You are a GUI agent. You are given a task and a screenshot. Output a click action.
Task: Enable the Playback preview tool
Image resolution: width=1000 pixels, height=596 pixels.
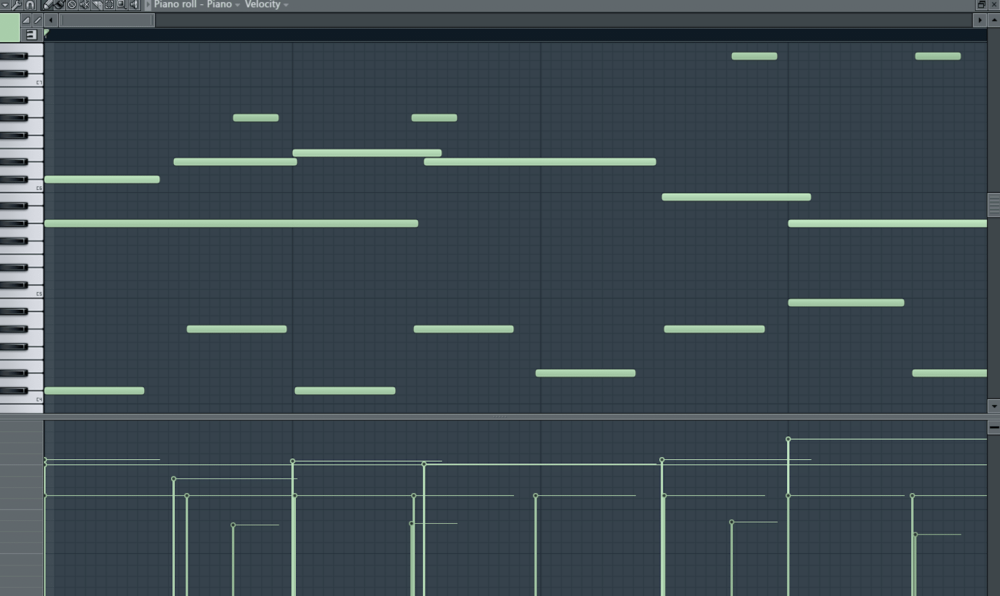pyautogui.click(x=136, y=5)
